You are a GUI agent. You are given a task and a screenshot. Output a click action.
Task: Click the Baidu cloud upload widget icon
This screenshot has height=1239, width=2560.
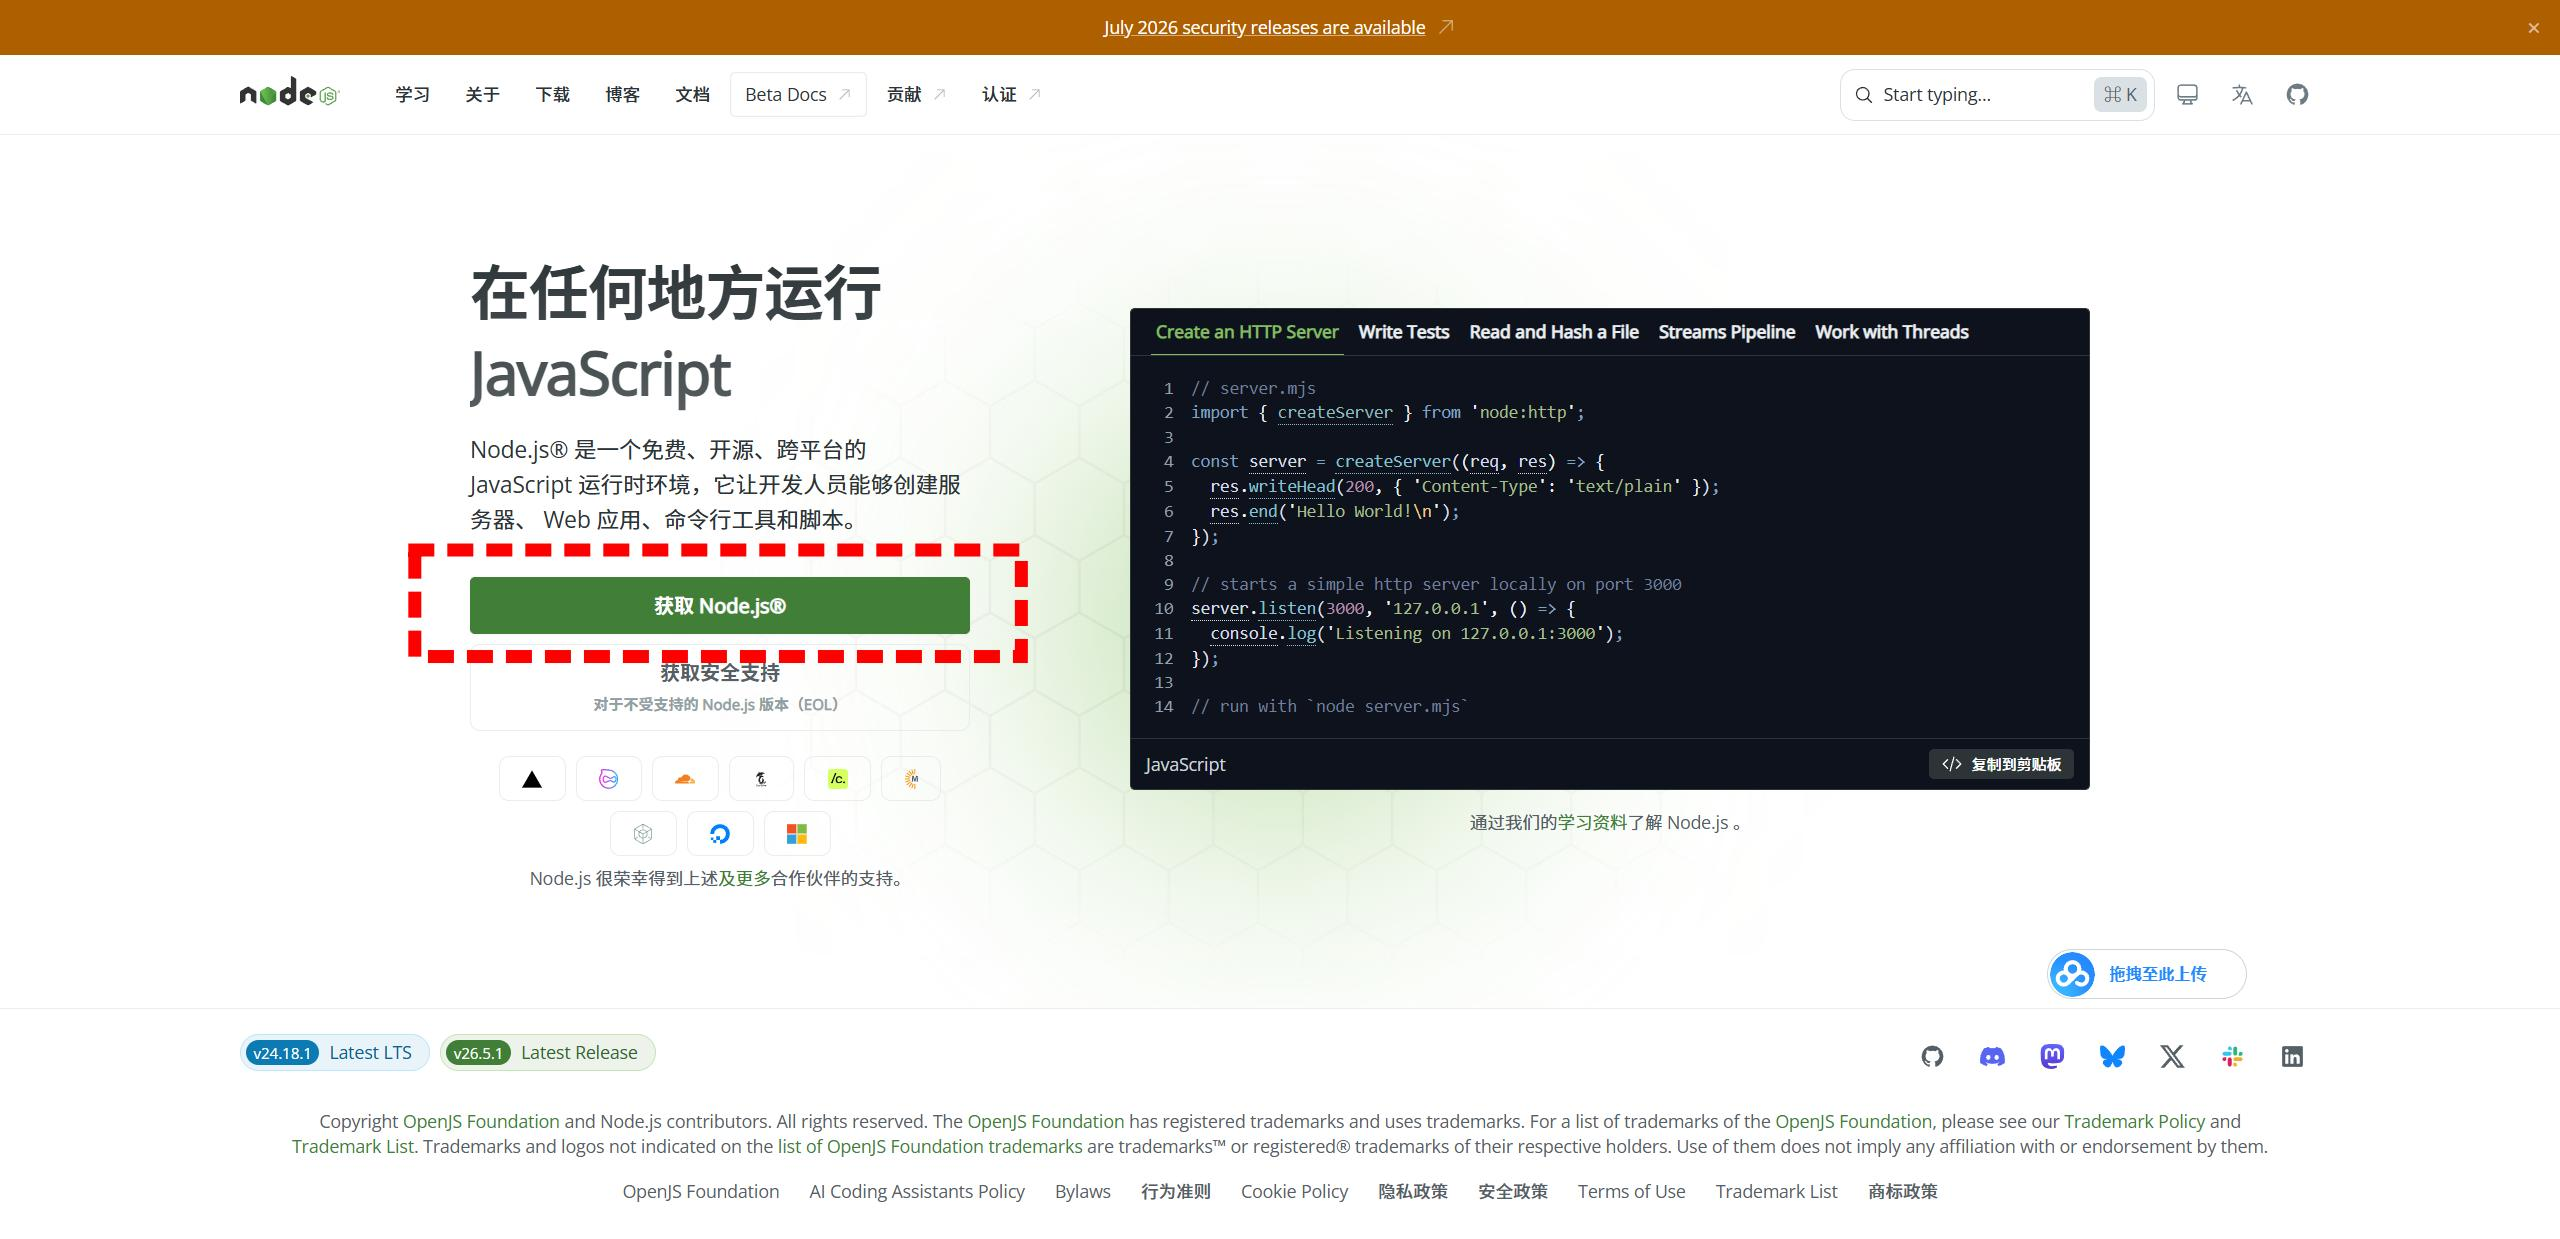point(2072,974)
